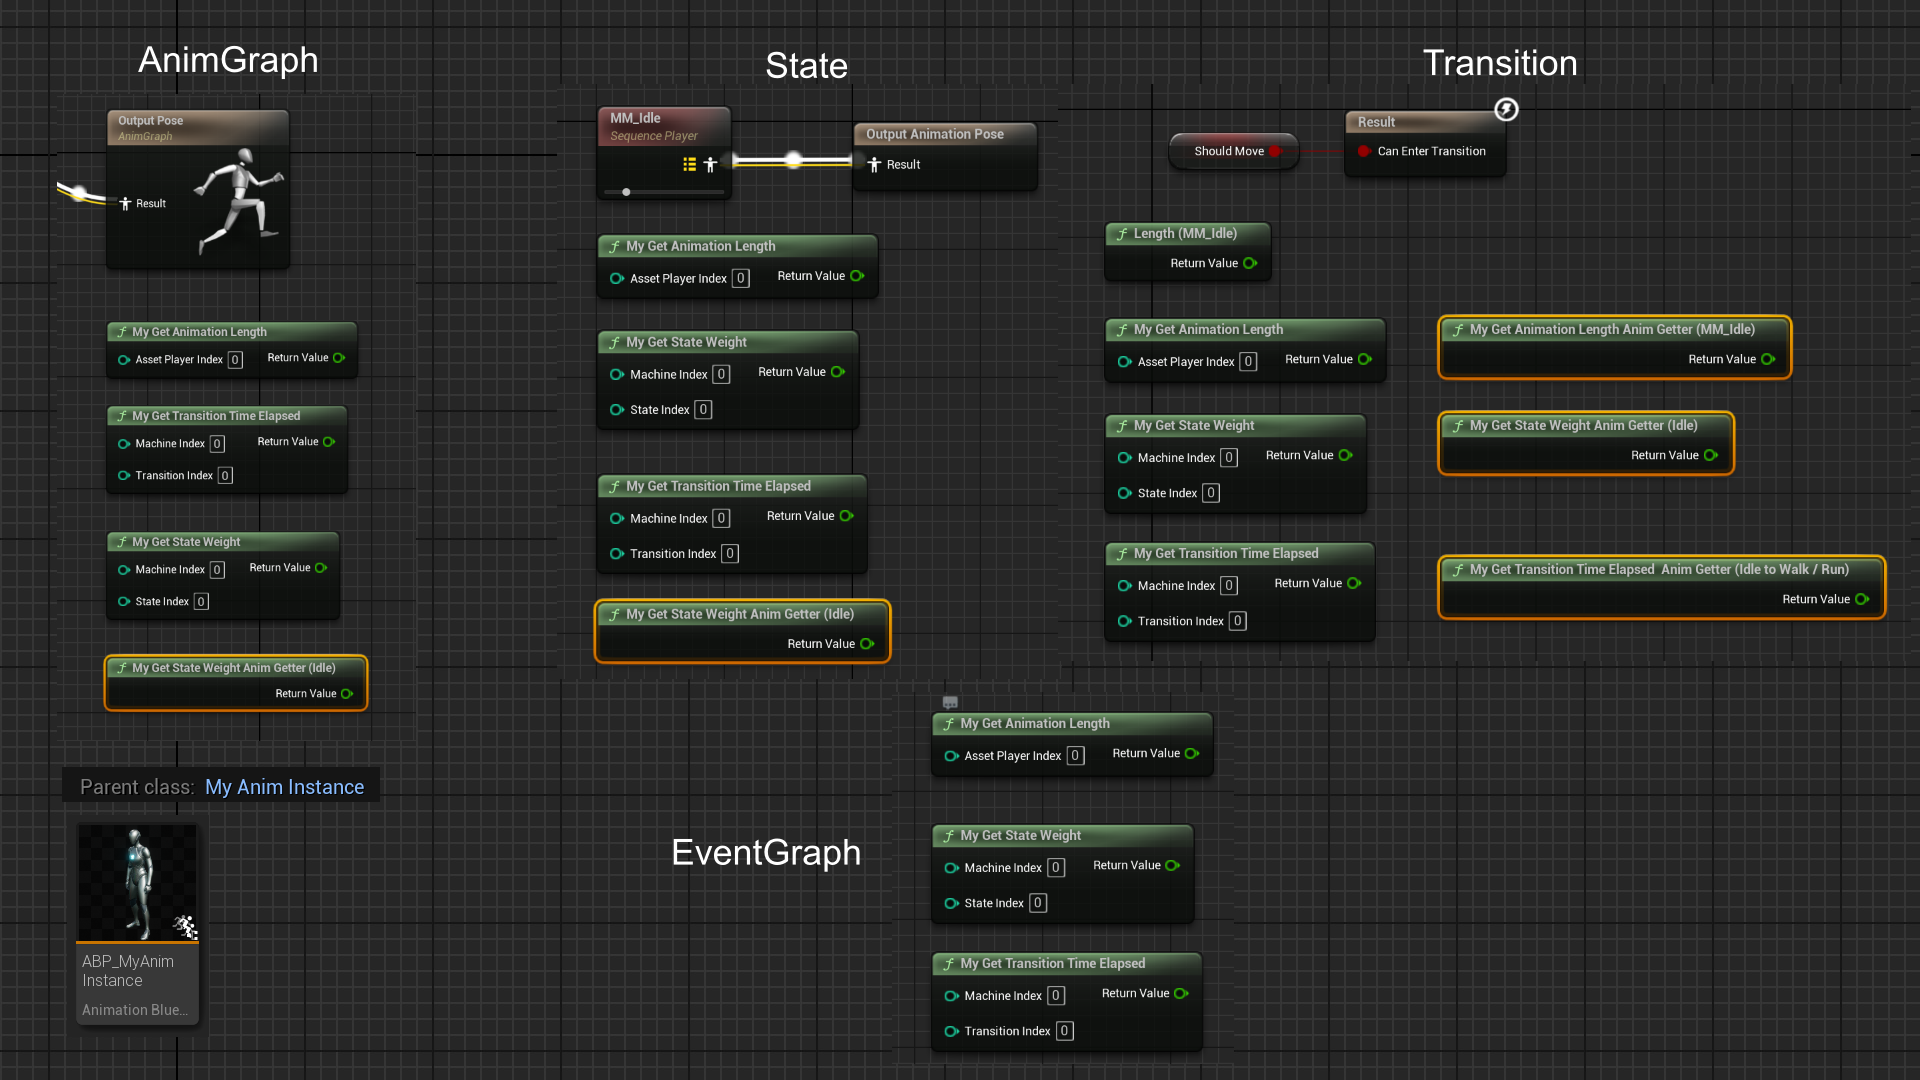
Task: Click the Return Value pin of the State-section Anim Getter (Idle) node
Action: click(x=866, y=644)
